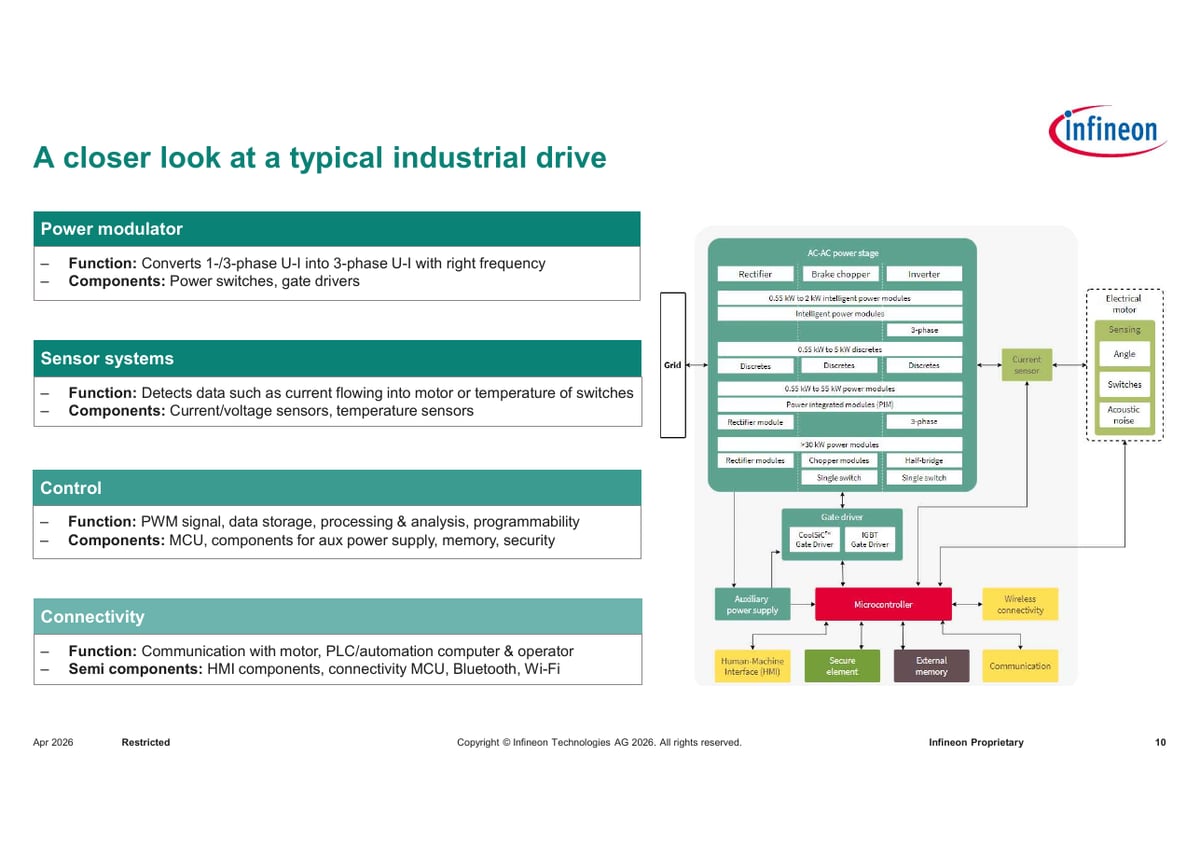This screenshot has width=1200, height=848.
Task: Click the "Gate driver" heading label
Action: [843, 517]
